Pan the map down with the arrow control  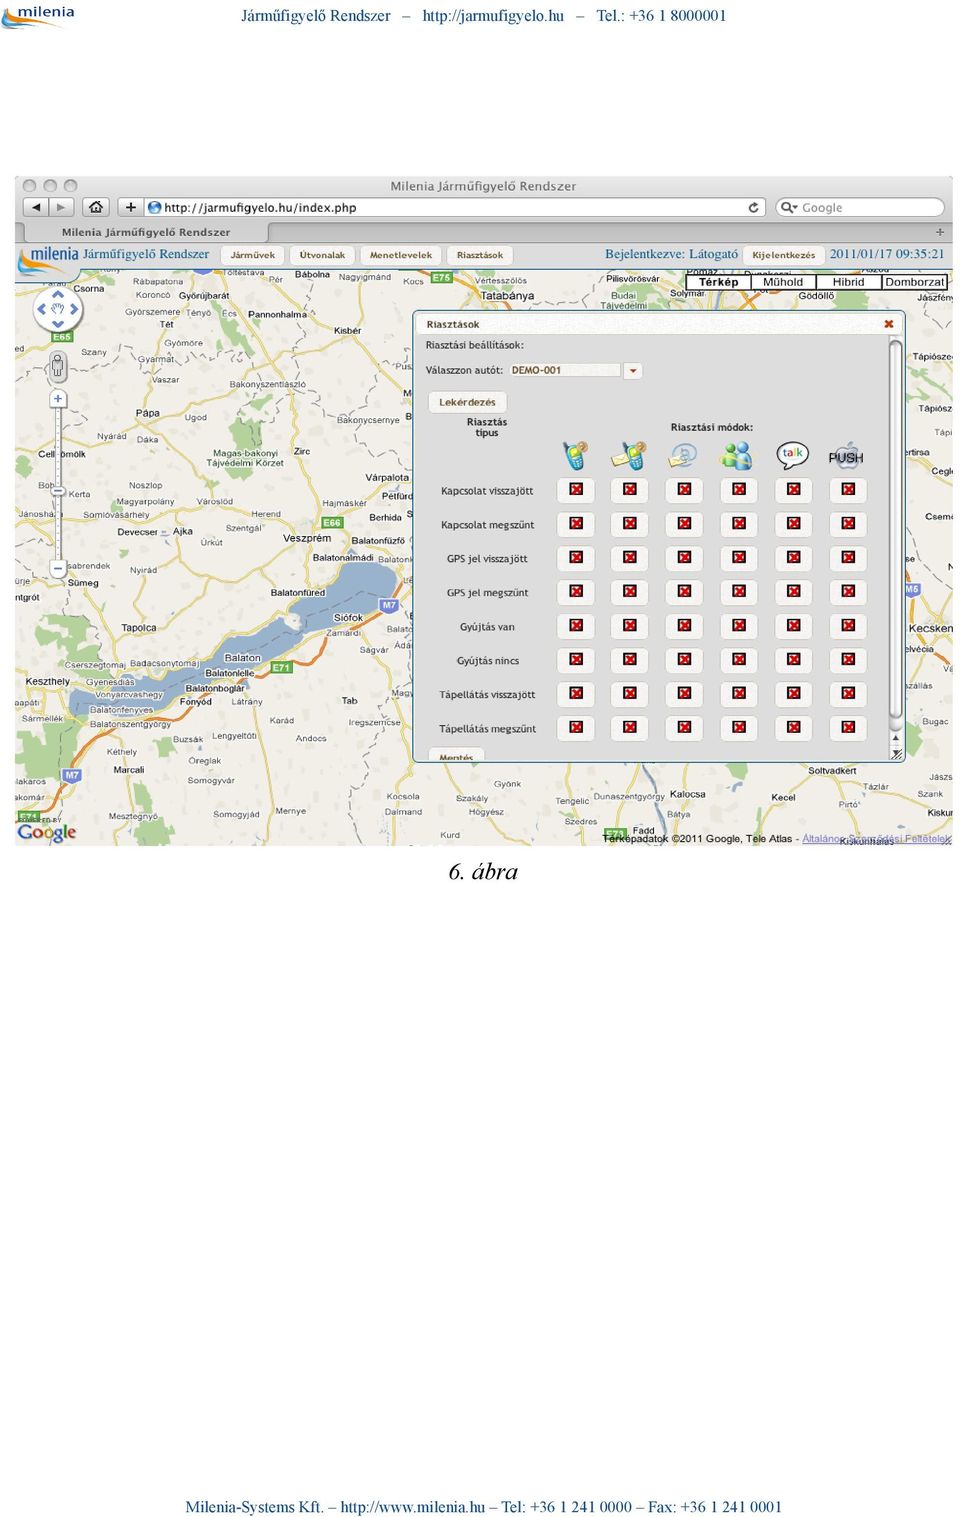pyautogui.click(x=57, y=324)
